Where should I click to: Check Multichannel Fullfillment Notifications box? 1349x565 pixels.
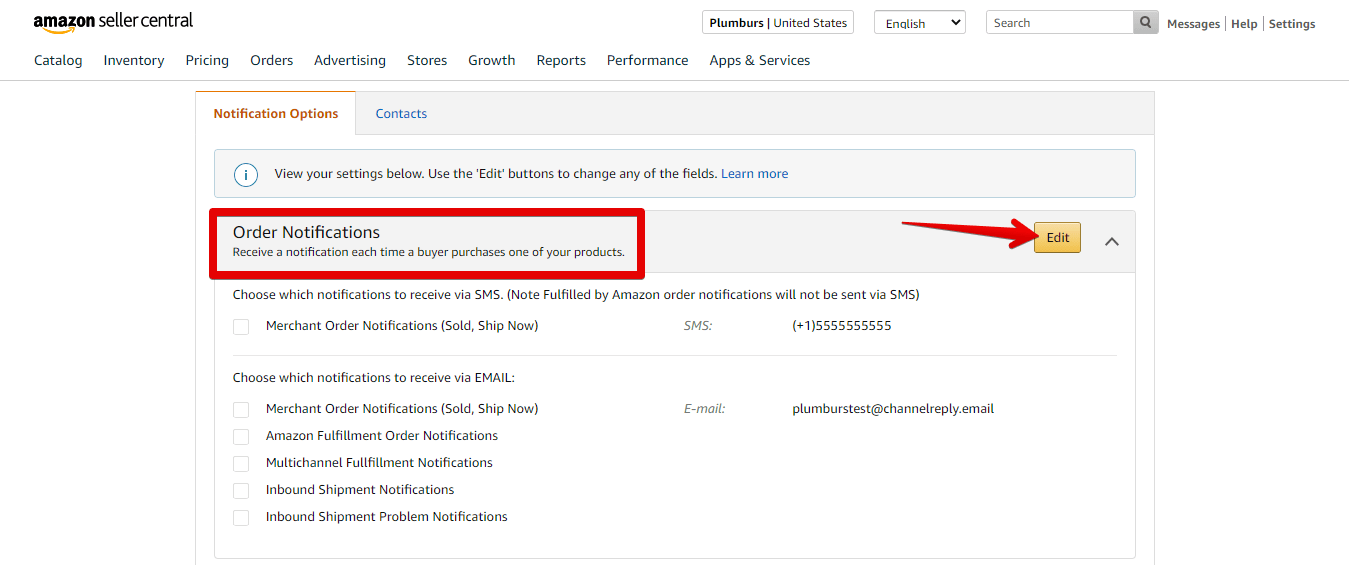(241, 464)
